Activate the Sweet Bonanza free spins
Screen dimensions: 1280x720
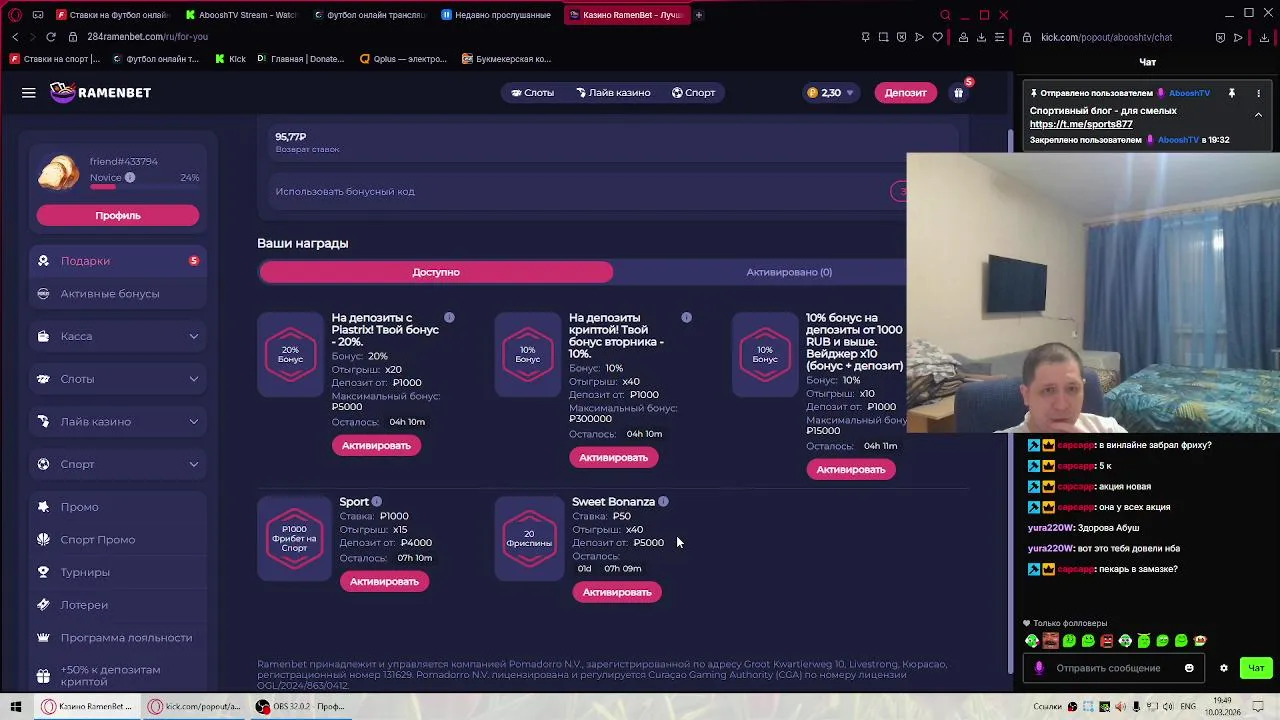click(x=617, y=593)
